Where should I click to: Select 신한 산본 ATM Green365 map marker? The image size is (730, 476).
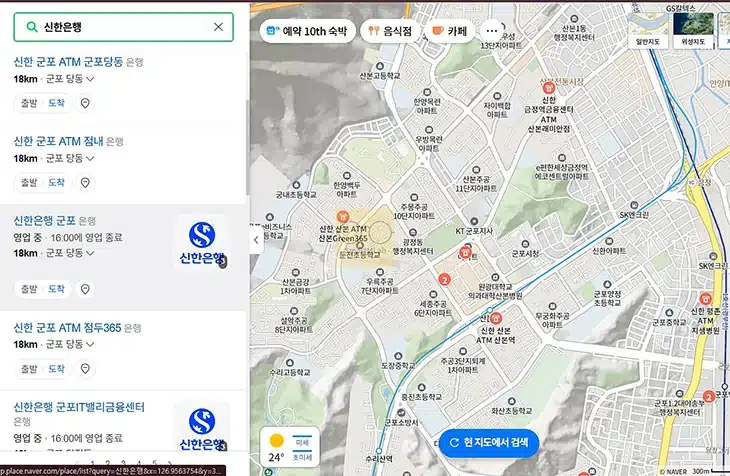pos(343,217)
